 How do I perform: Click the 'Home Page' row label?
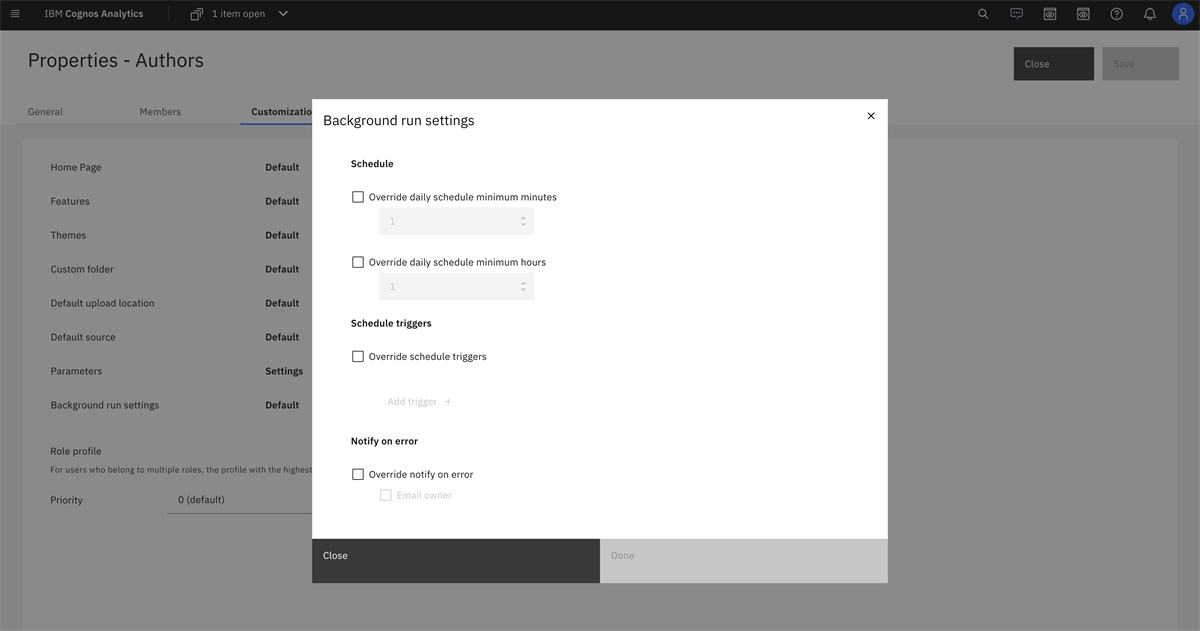[x=76, y=168]
